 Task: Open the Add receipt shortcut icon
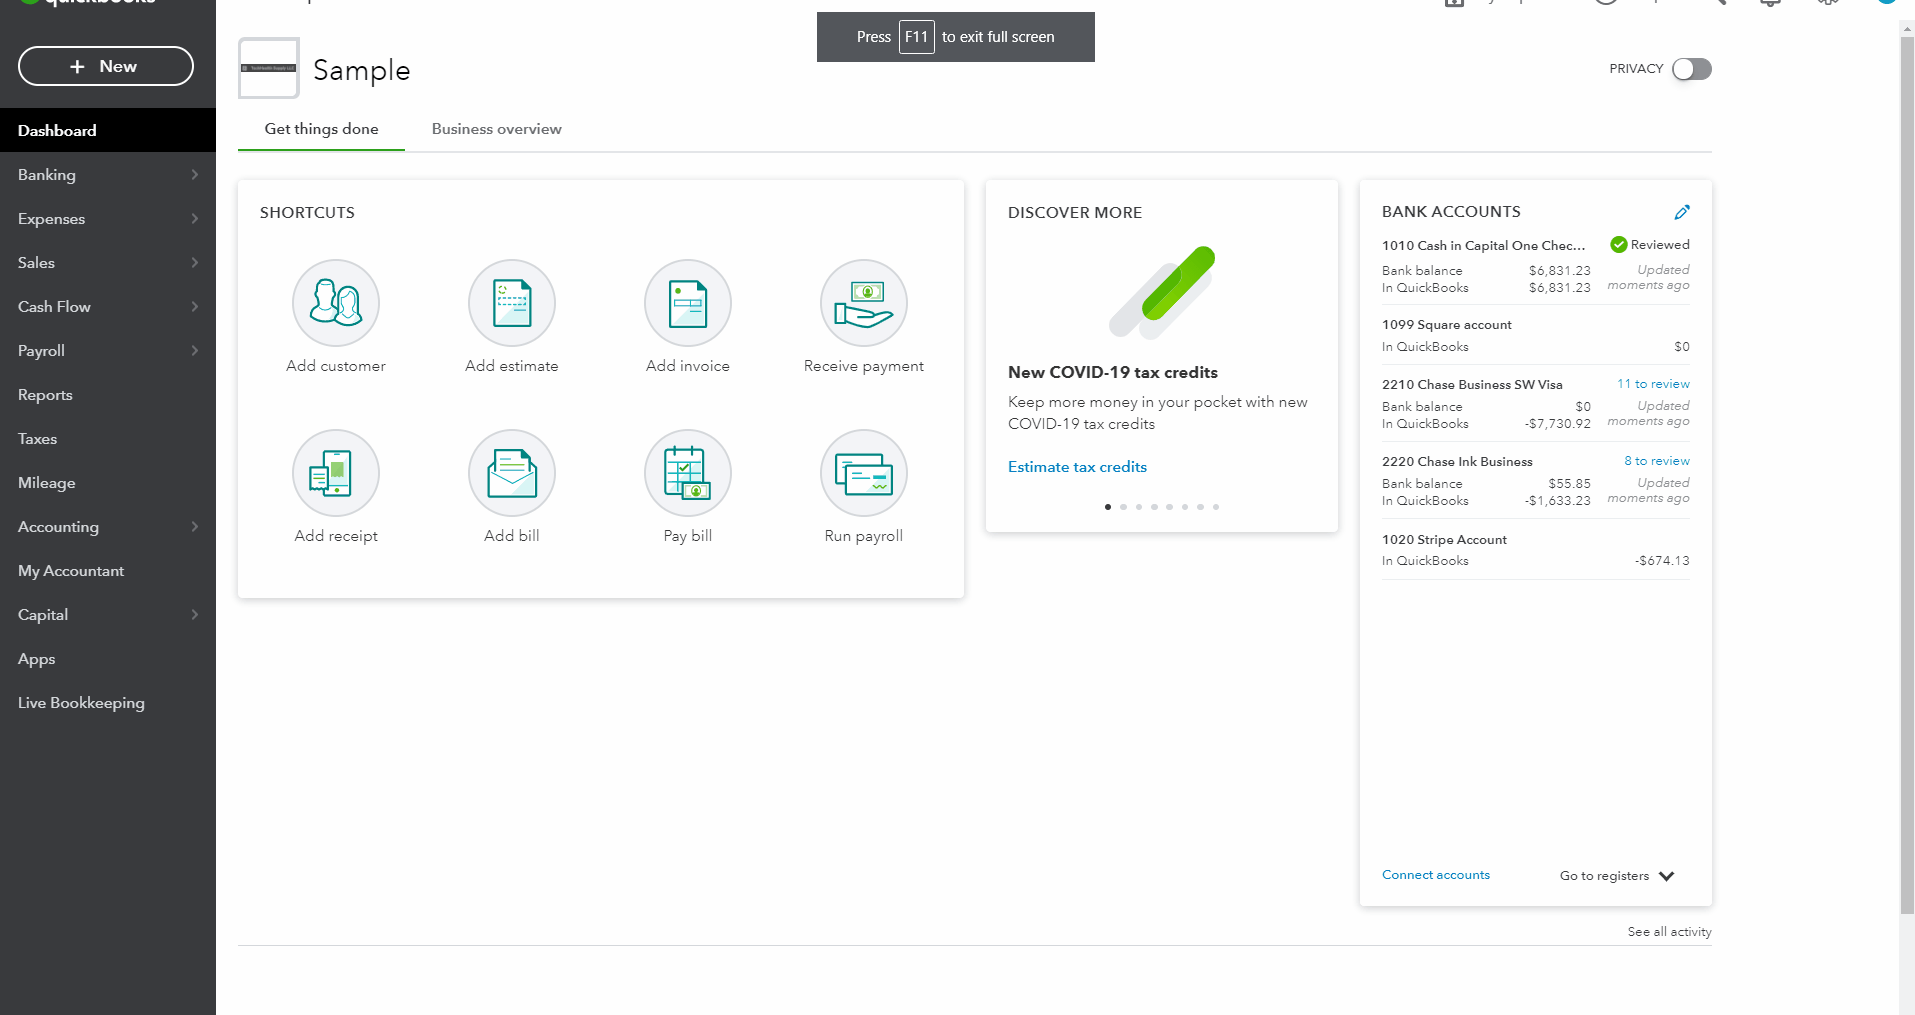[336, 473]
